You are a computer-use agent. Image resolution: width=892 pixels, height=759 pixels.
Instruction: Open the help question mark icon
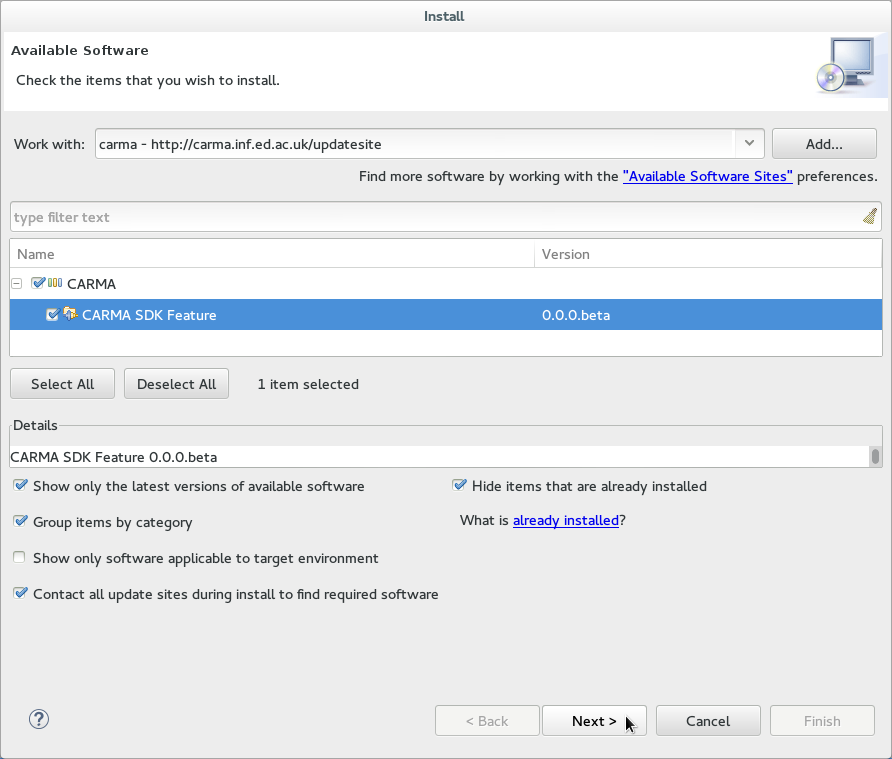tap(39, 720)
